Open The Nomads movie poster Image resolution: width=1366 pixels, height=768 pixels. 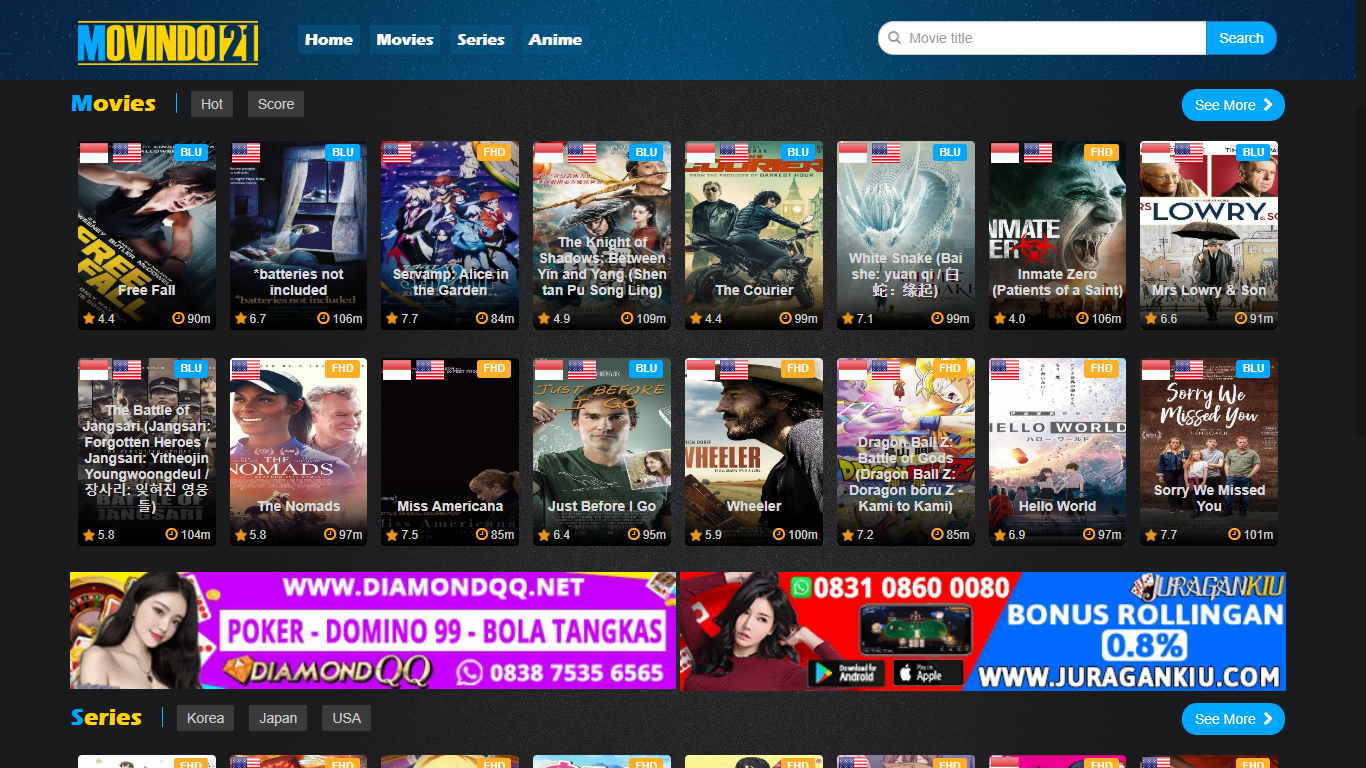point(298,452)
